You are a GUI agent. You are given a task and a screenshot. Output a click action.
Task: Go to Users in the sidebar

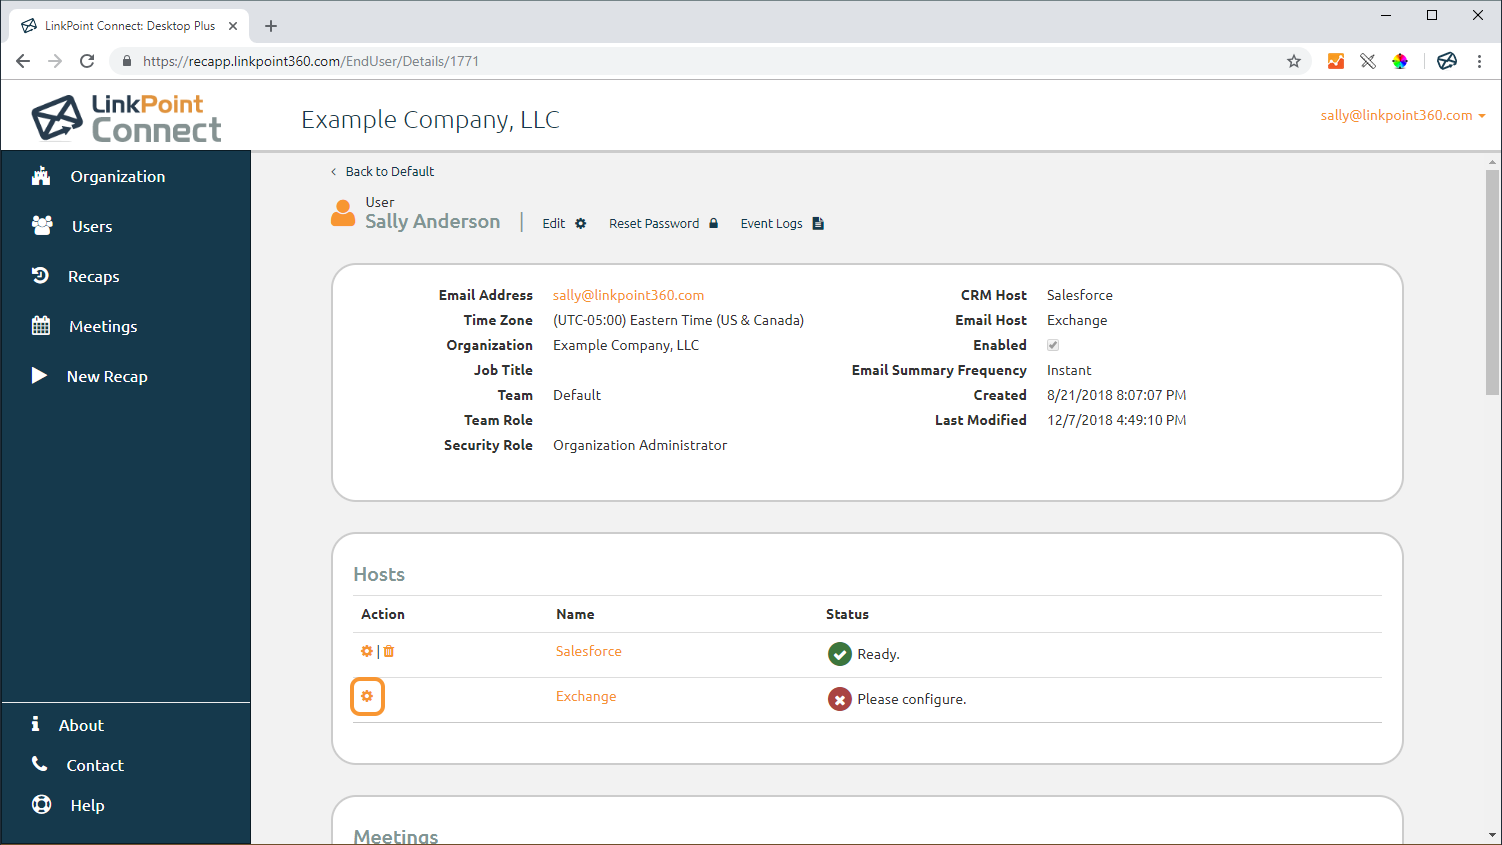pos(92,226)
